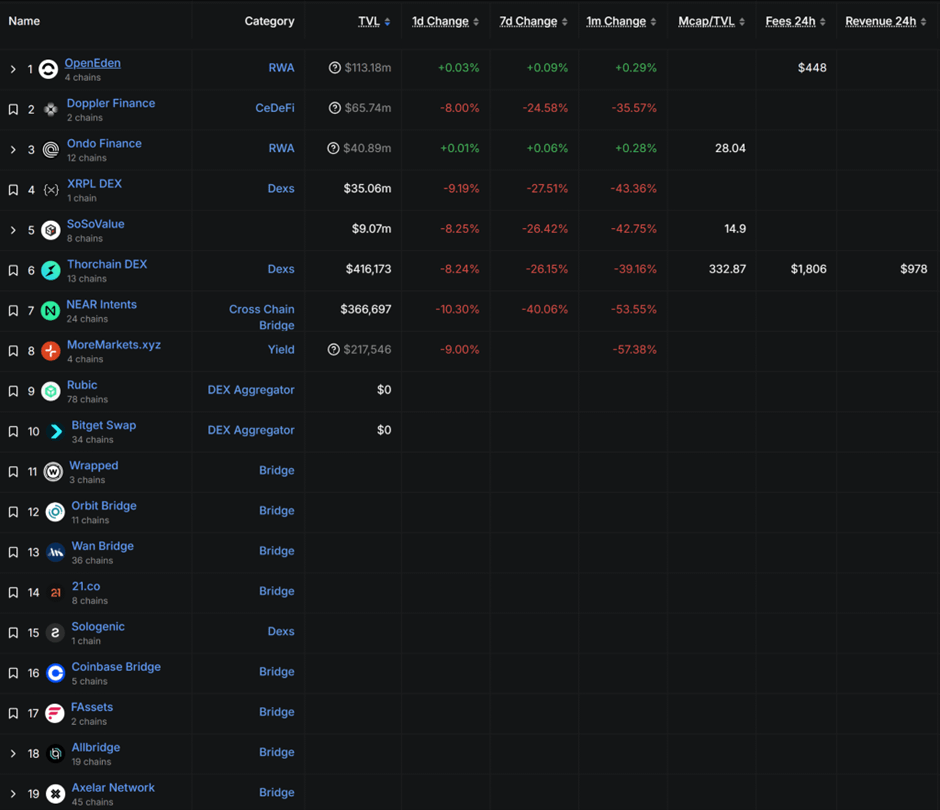940x810 pixels.
Task: Toggle bookmark for XRPL DEX row
Action: click(13, 190)
